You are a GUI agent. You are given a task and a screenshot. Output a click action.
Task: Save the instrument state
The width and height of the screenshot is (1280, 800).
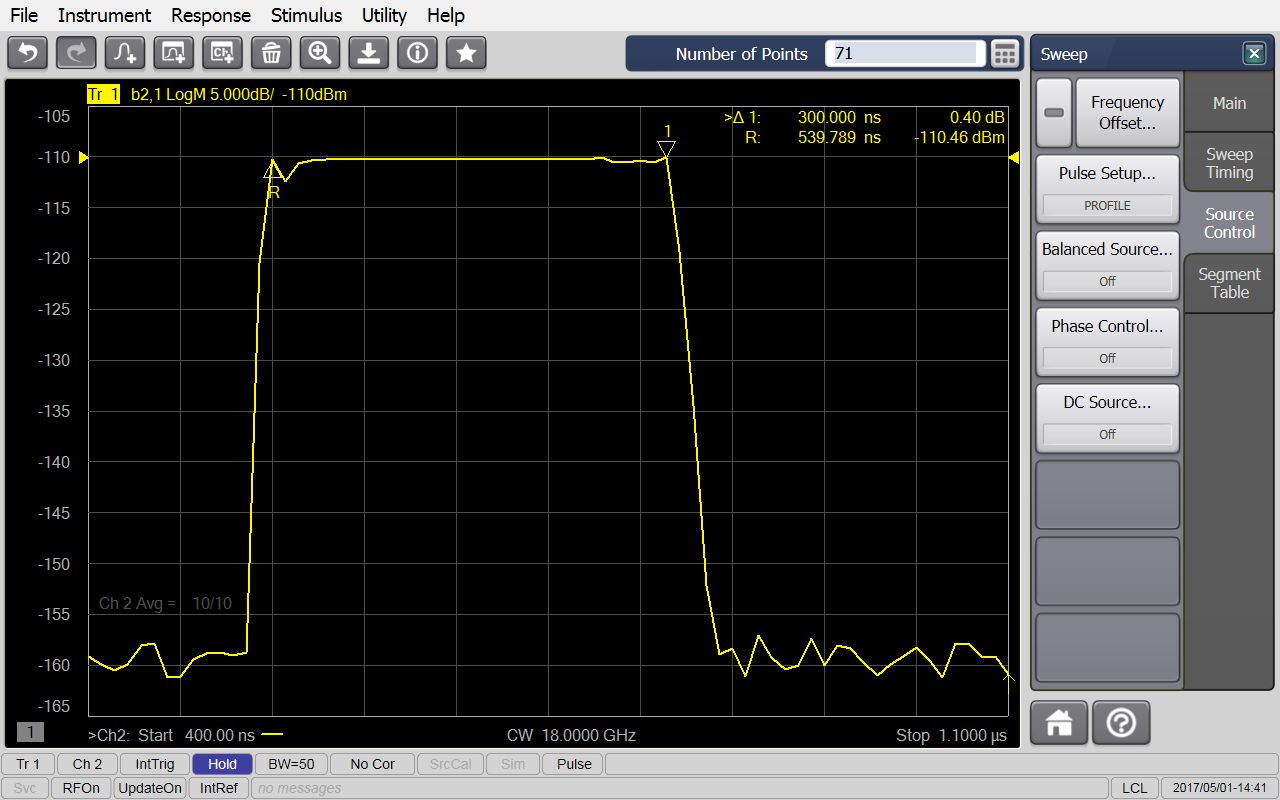pyautogui.click(x=368, y=53)
